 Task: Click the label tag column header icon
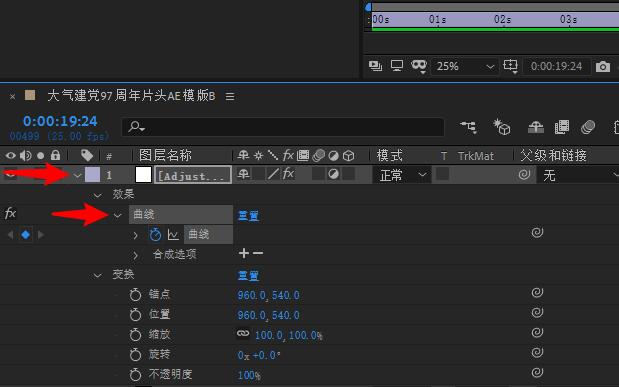[87, 155]
